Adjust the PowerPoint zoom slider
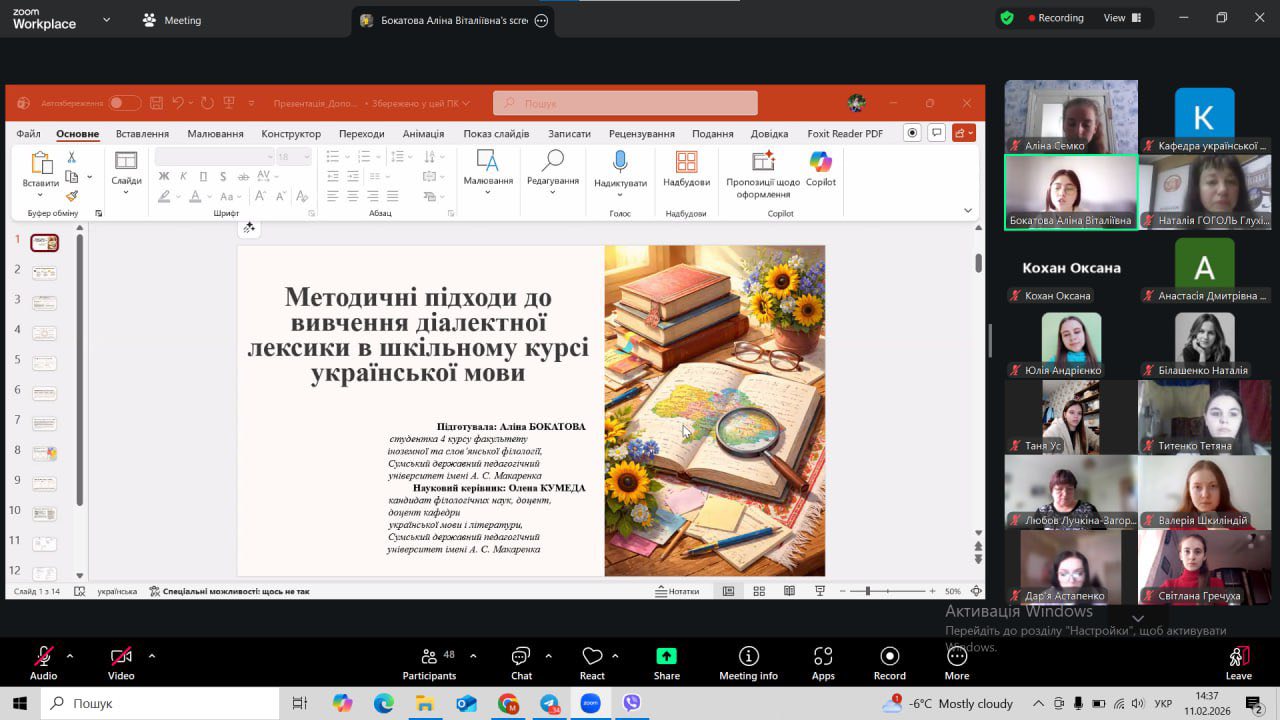 (x=867, y=591)
